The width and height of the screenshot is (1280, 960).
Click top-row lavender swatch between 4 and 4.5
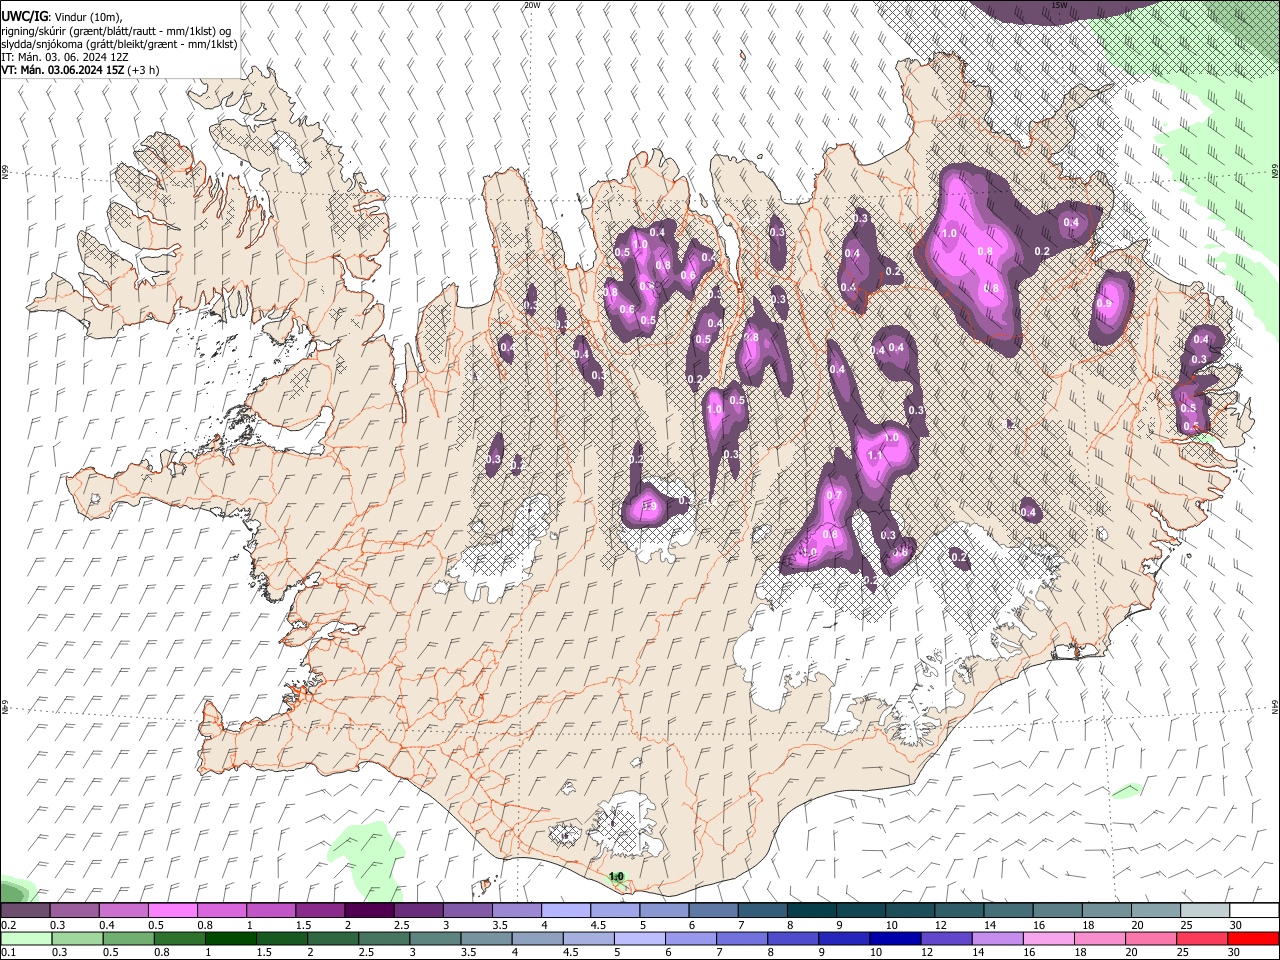point(565,910)
